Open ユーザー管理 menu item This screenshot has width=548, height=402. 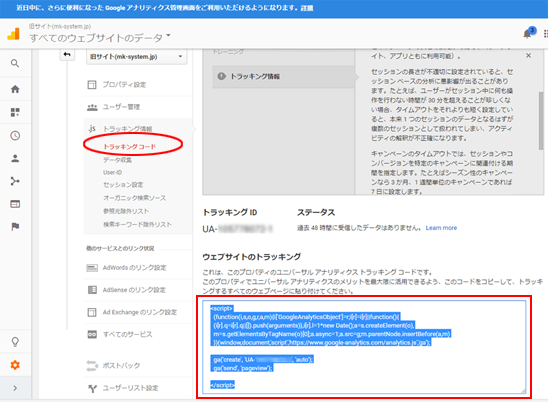tap(121, 107)
